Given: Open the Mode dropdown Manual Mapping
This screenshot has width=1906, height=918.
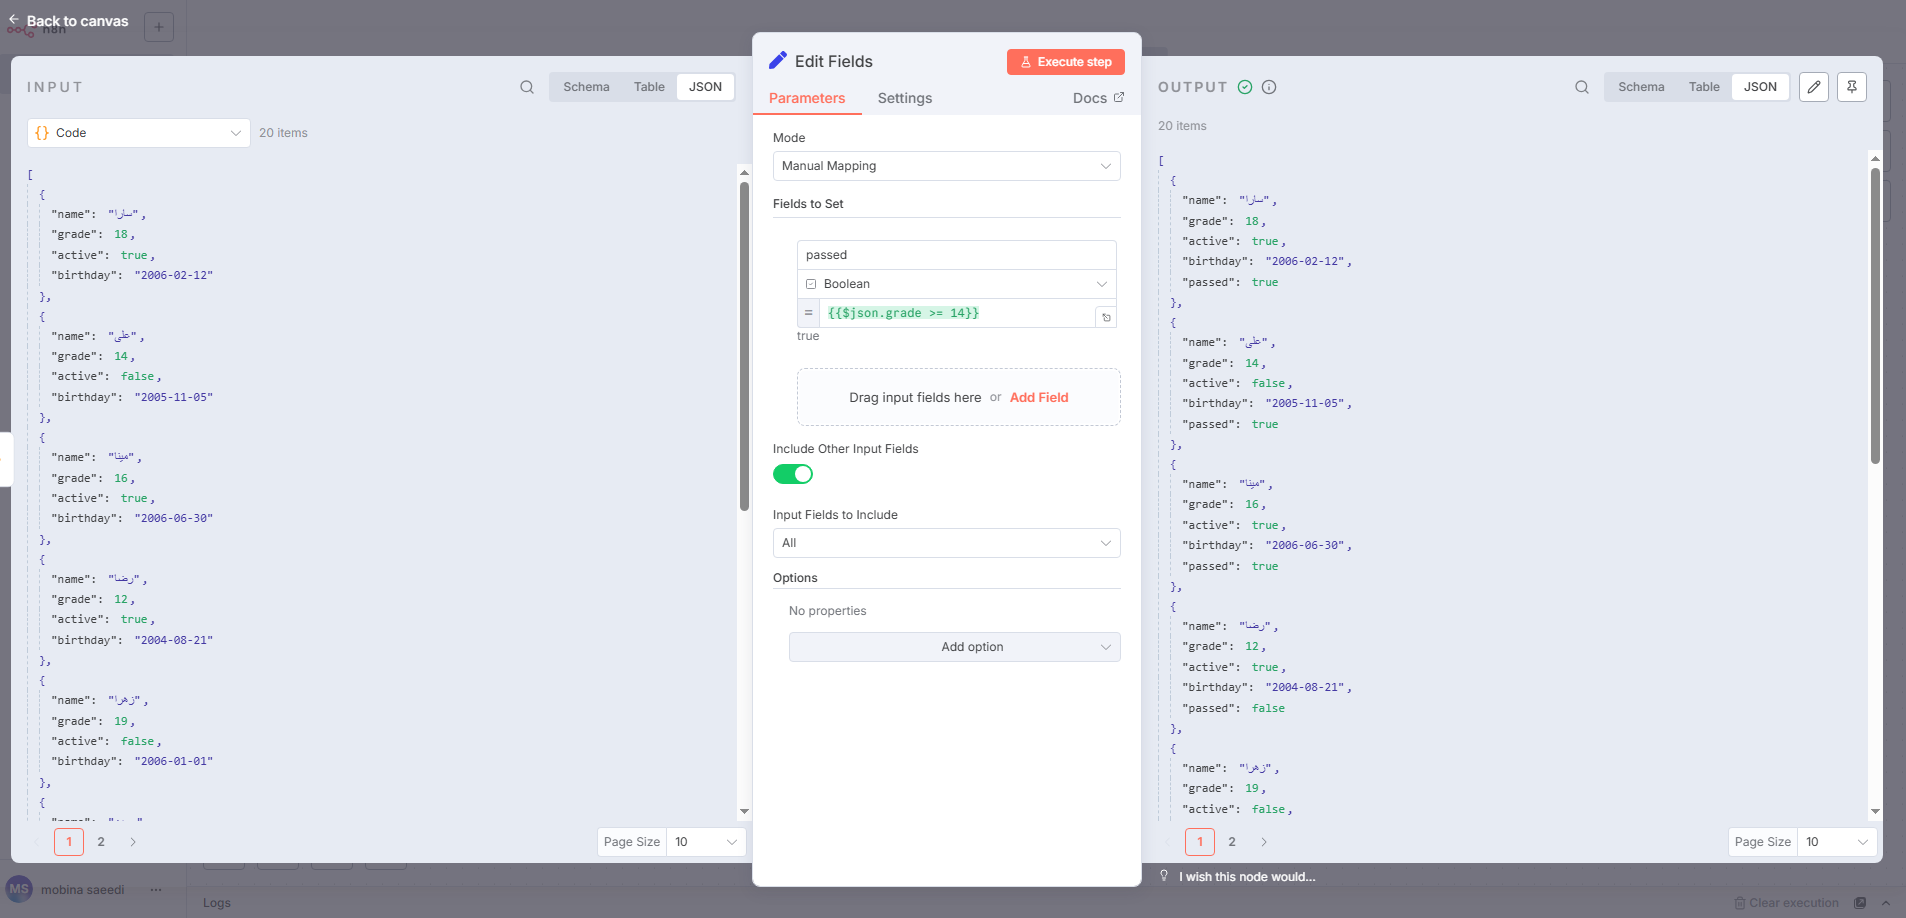Looking at the screenshot, I should point(946,166).
